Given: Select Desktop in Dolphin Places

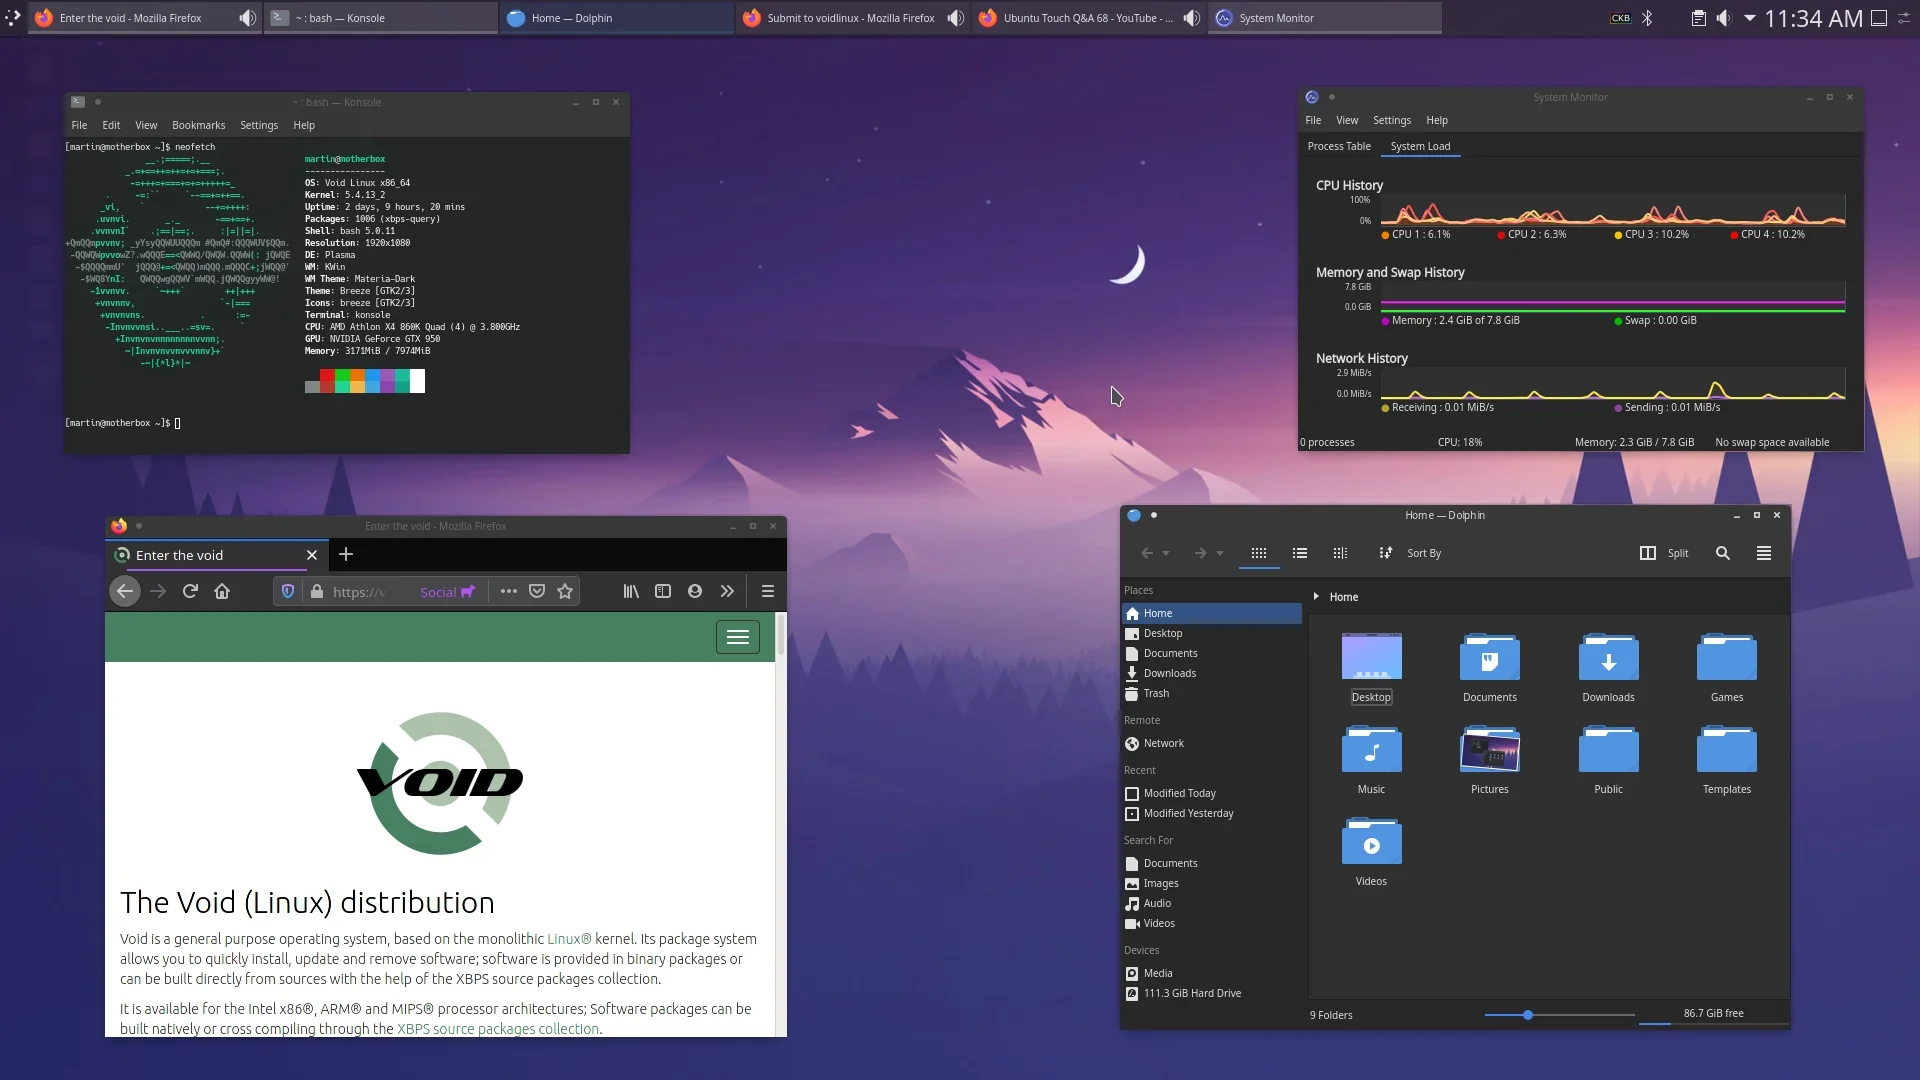Looking at the screenshot, I should 1212,633.
